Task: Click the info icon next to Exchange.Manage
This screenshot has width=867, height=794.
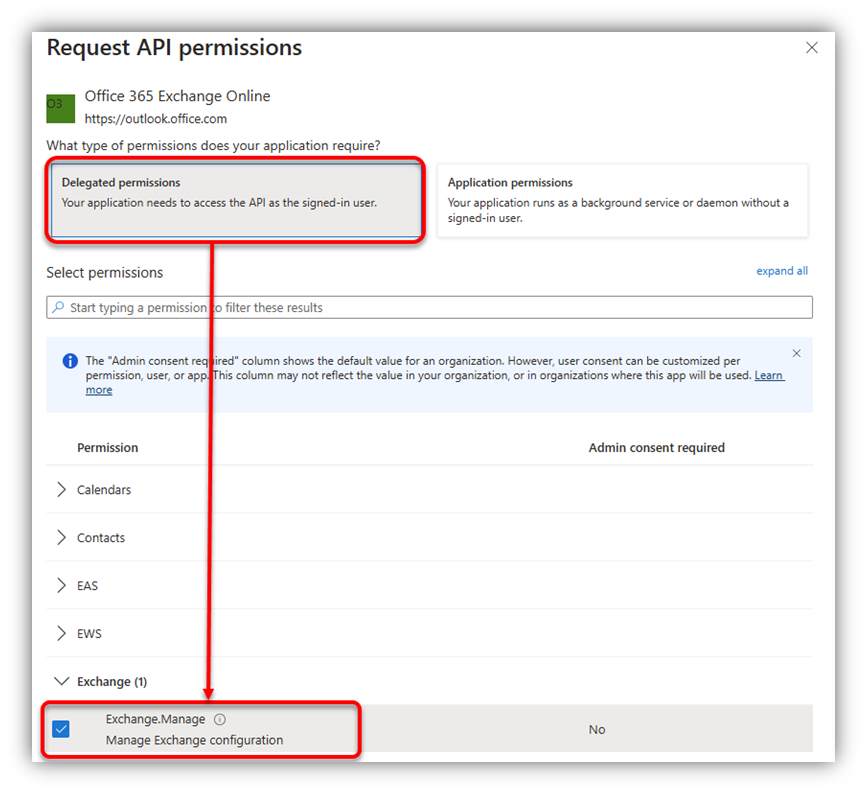Action: tap(220, 719)
